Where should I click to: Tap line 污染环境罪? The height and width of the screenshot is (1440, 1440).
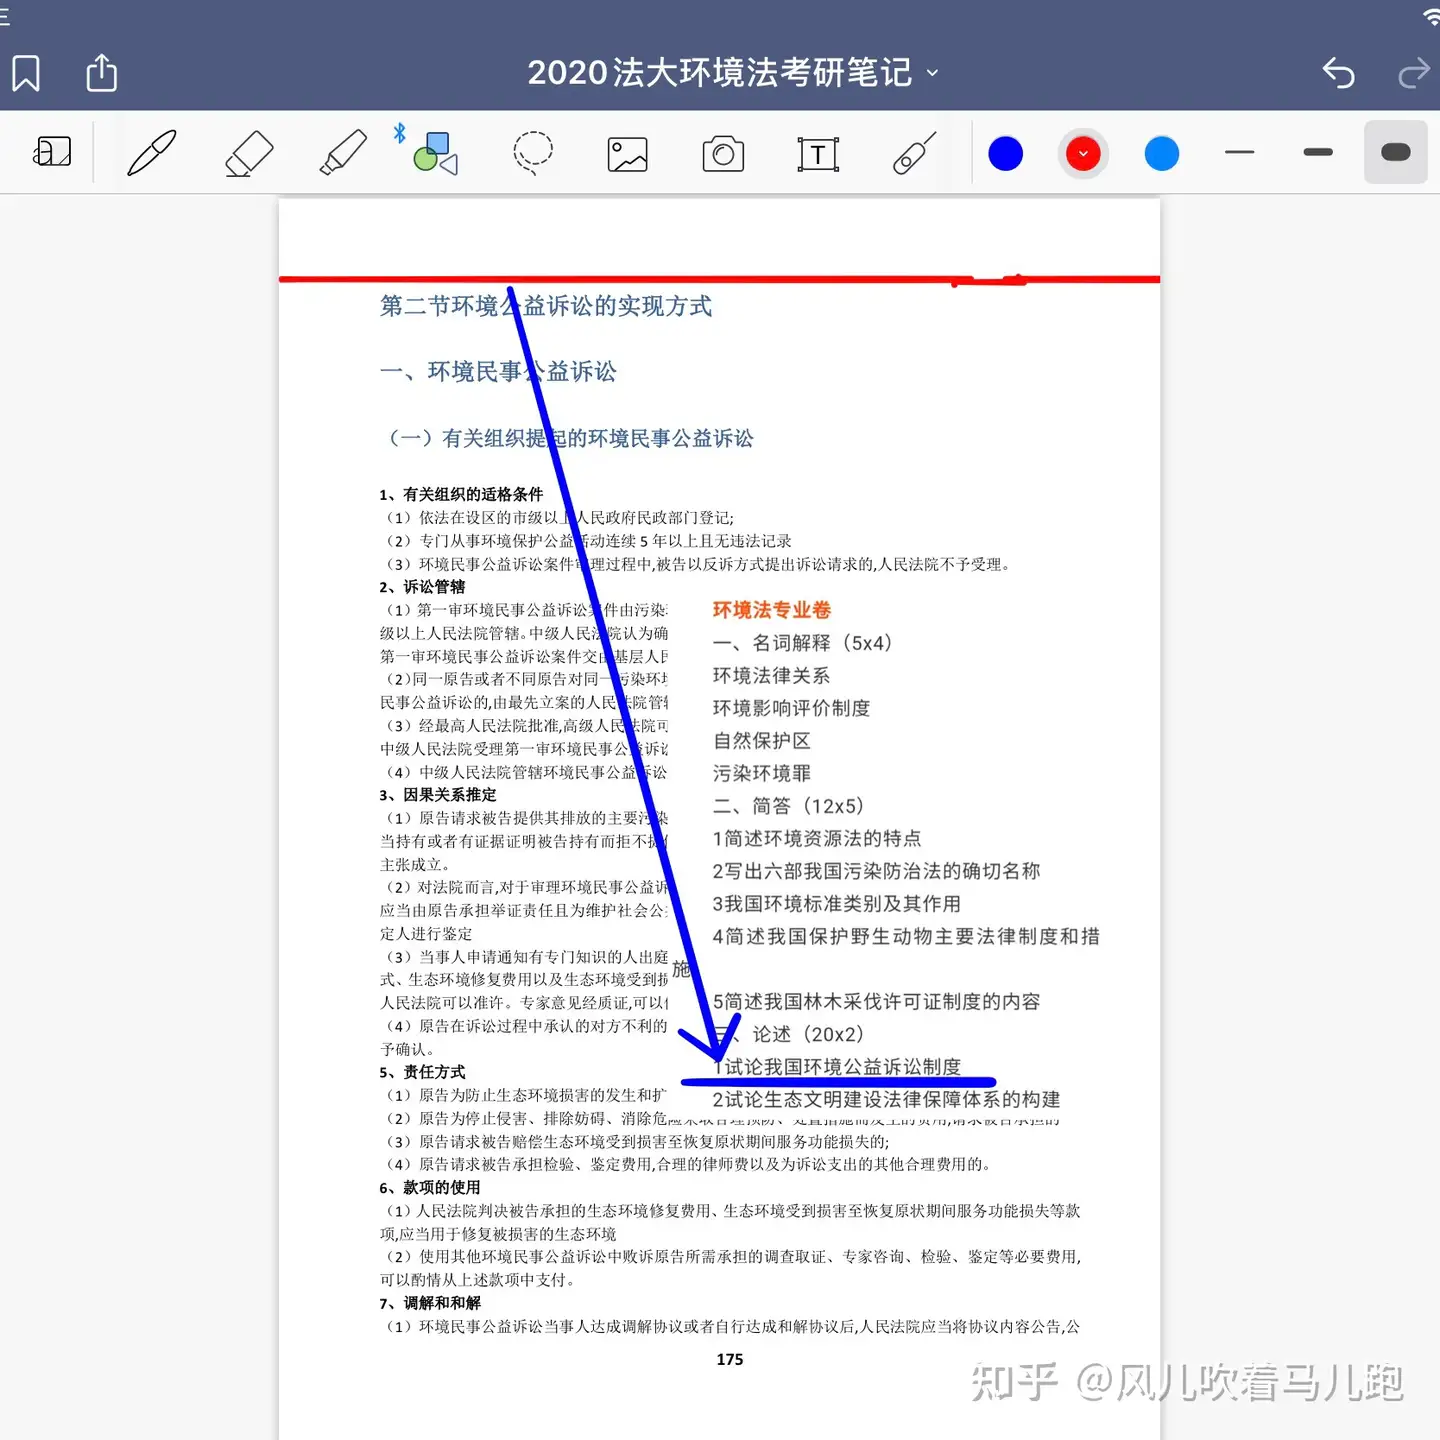pos(761,773)
